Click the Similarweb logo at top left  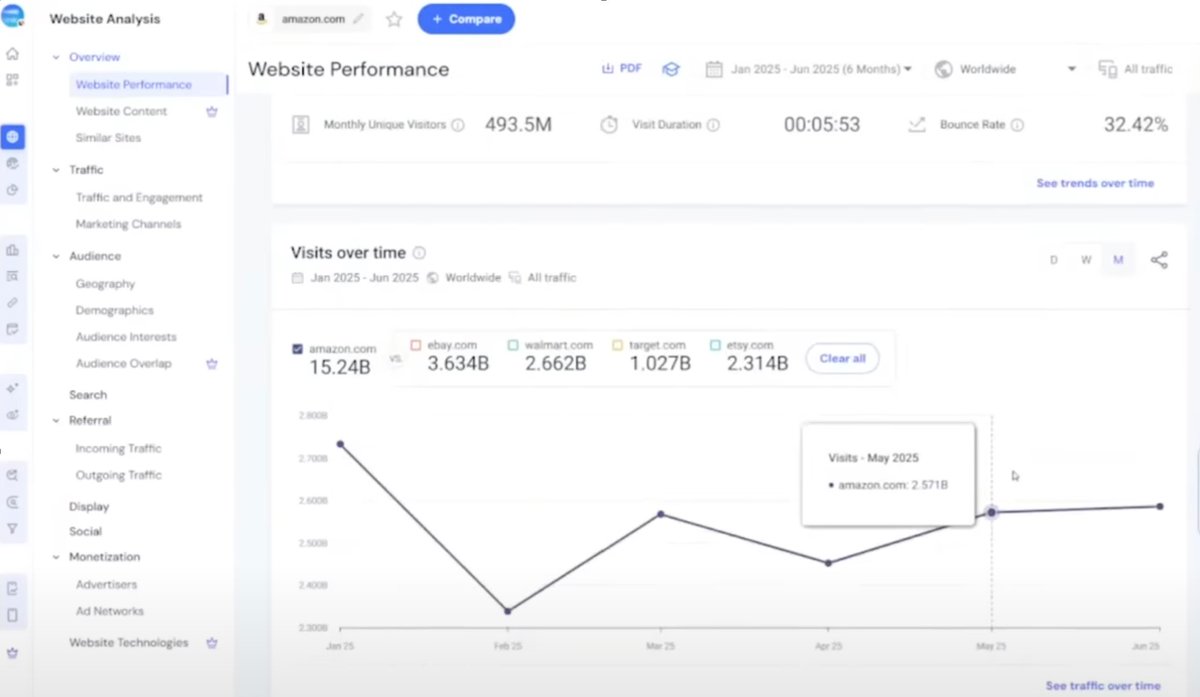pos(12,17)
